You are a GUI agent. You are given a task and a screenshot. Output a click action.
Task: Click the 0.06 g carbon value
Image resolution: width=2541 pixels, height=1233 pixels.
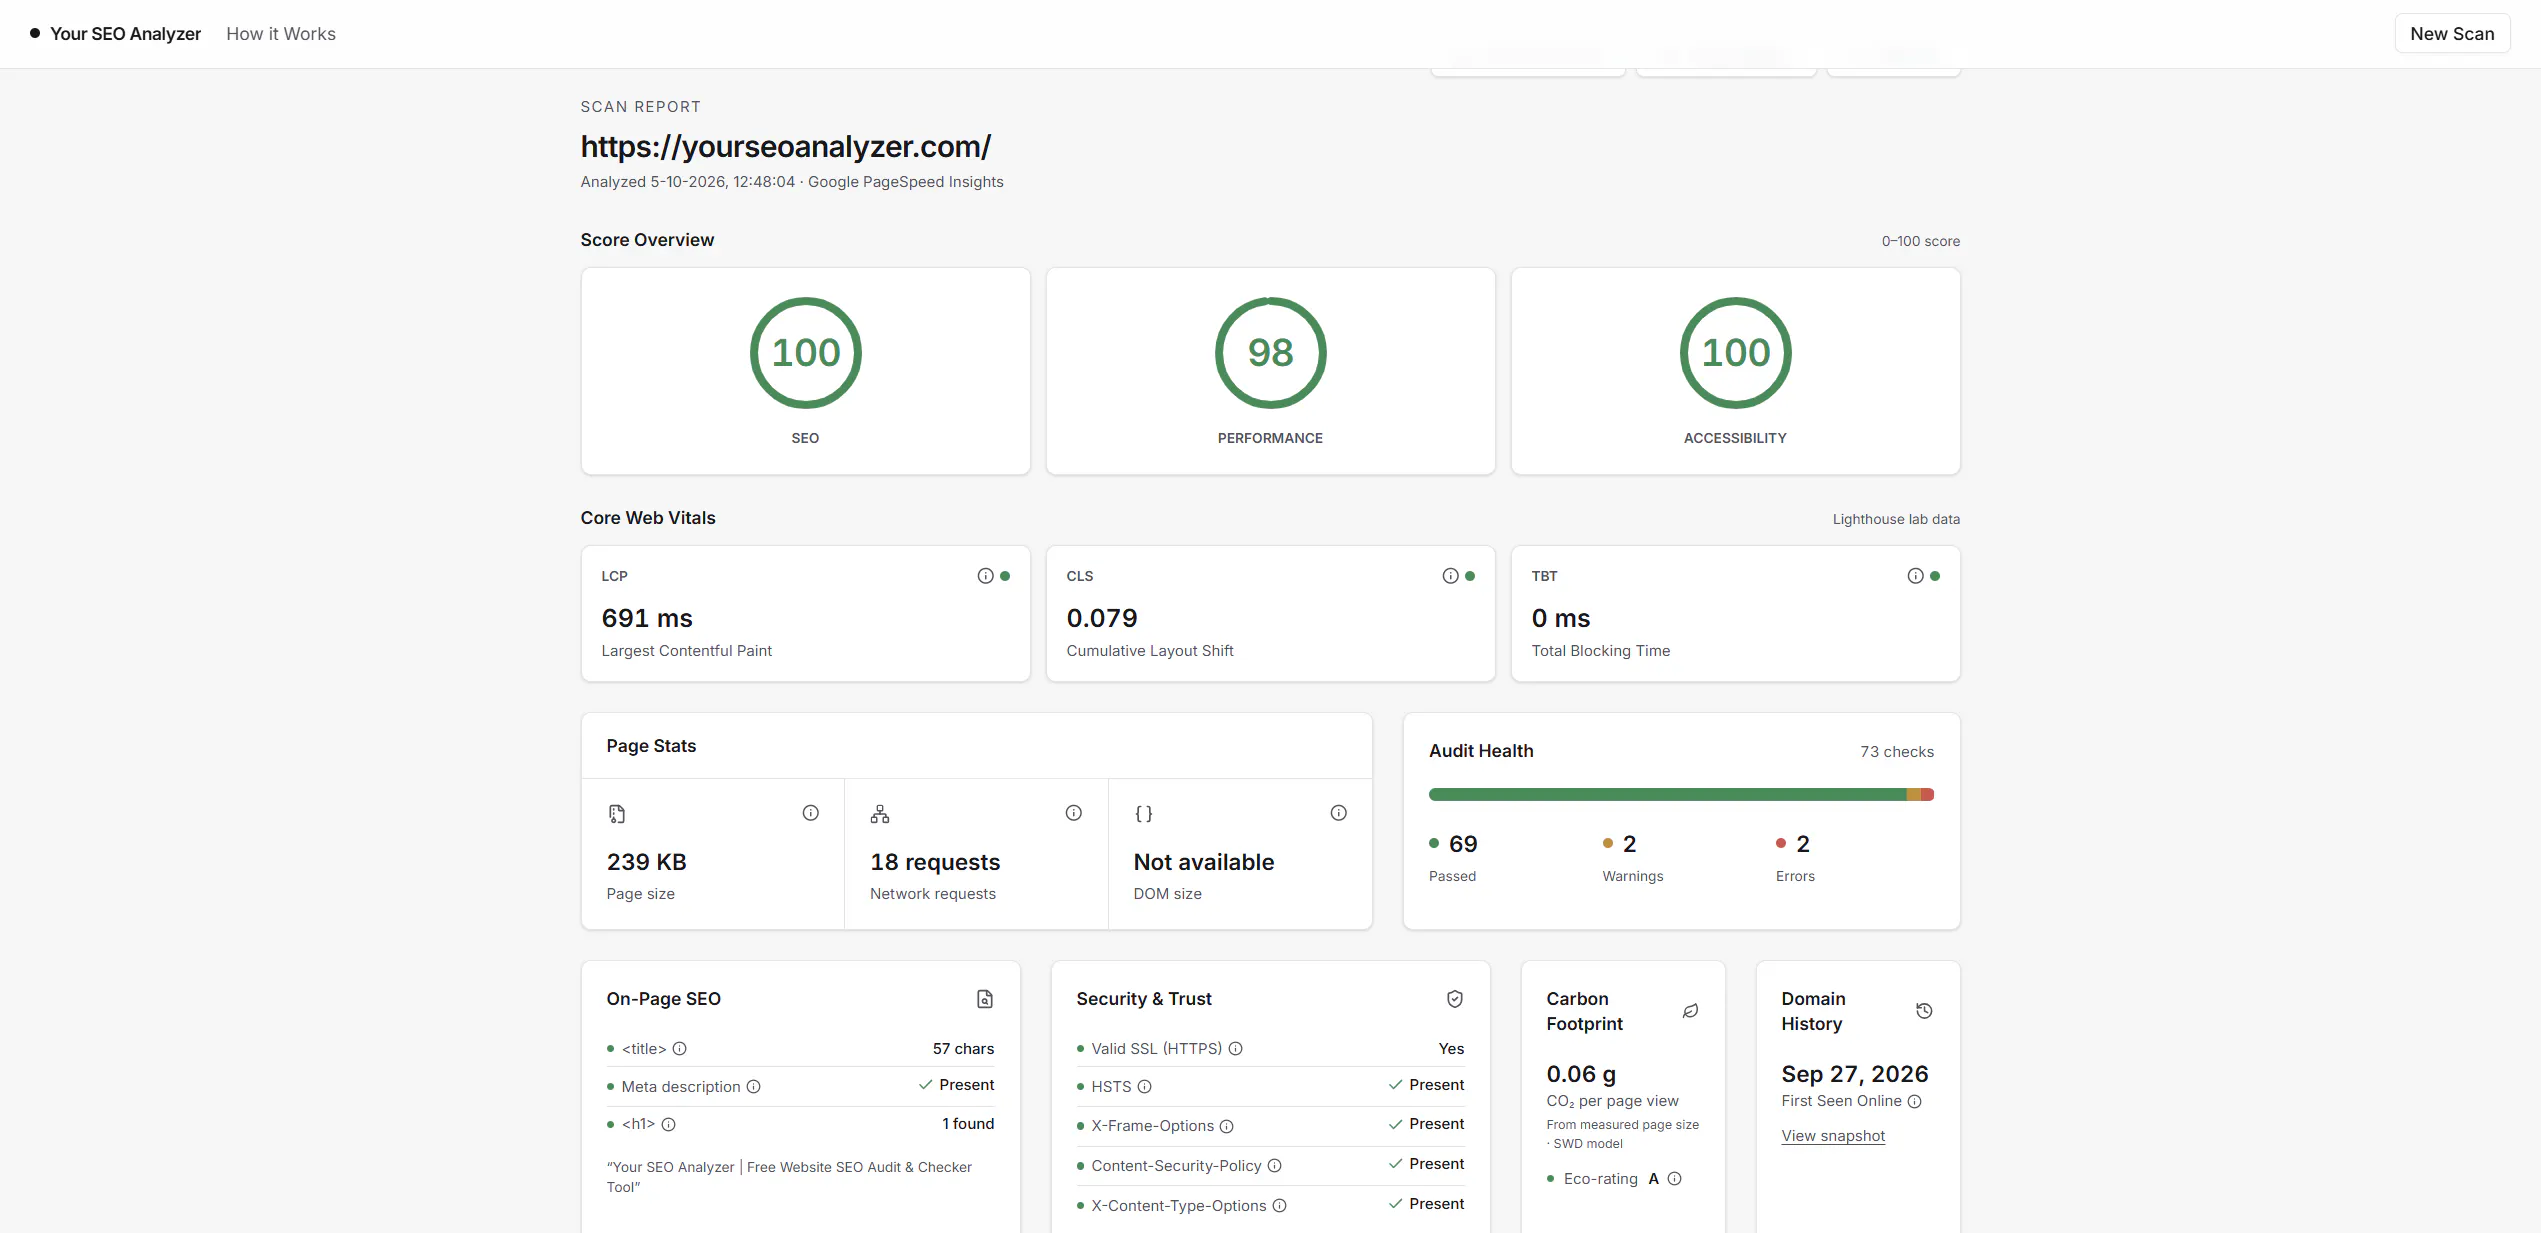[x=1581, y=1074]
